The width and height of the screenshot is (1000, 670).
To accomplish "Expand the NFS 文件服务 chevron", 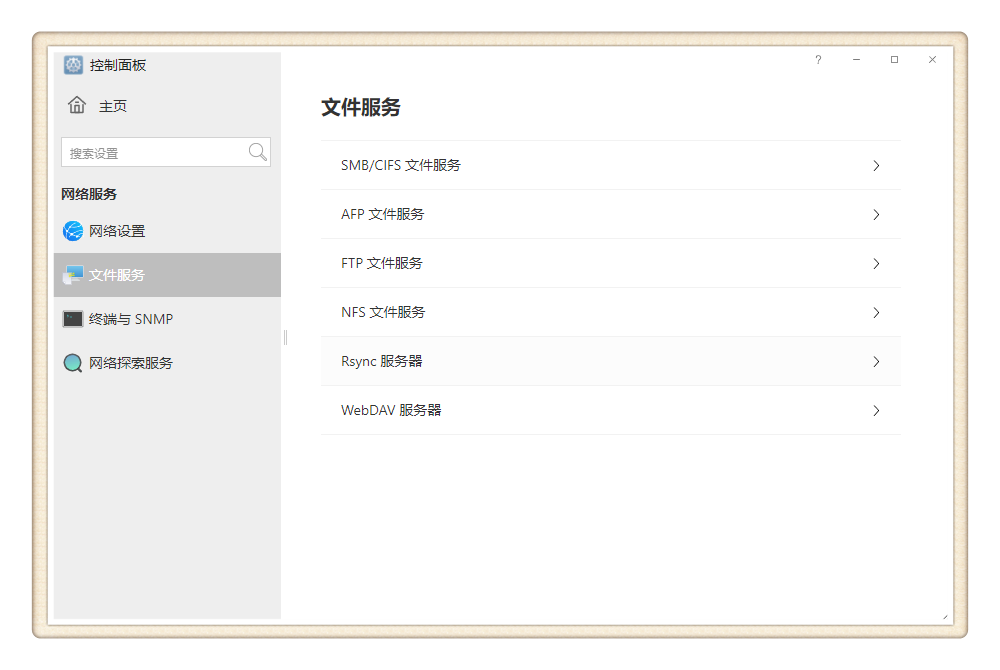I will click(876, 313).
